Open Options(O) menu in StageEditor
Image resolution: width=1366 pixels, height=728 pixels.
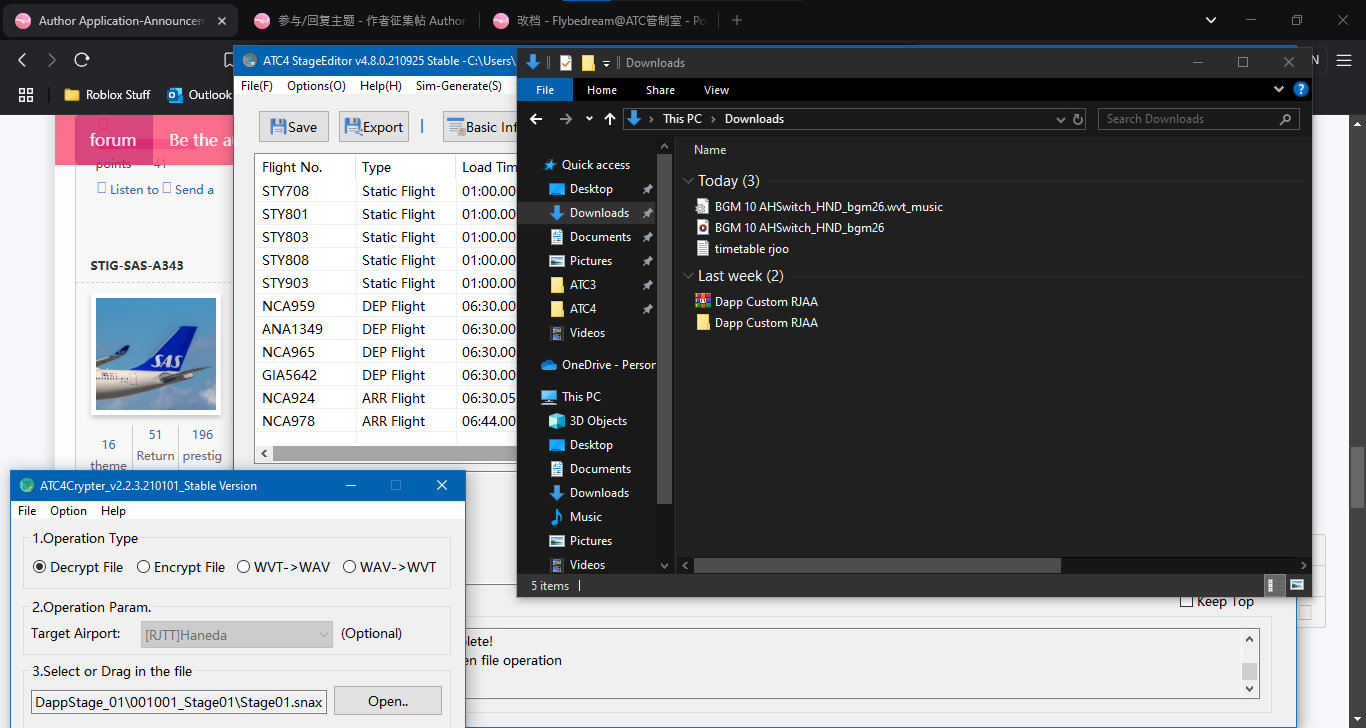click(316, 86)
